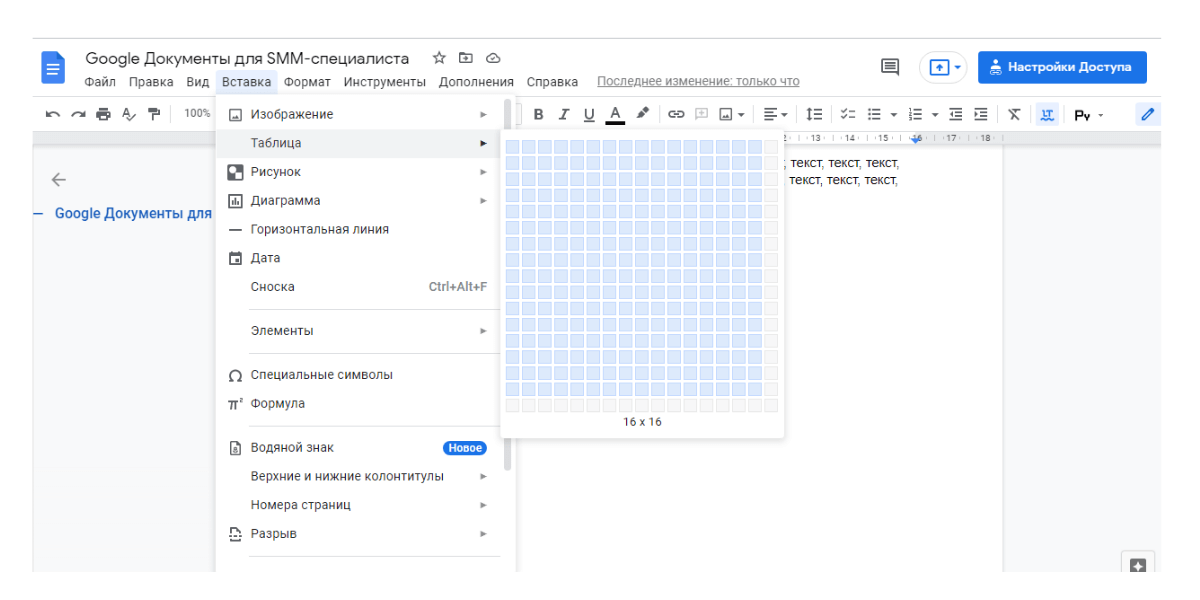
Task: Star the document with star icon
Action: tap(439, 58)
